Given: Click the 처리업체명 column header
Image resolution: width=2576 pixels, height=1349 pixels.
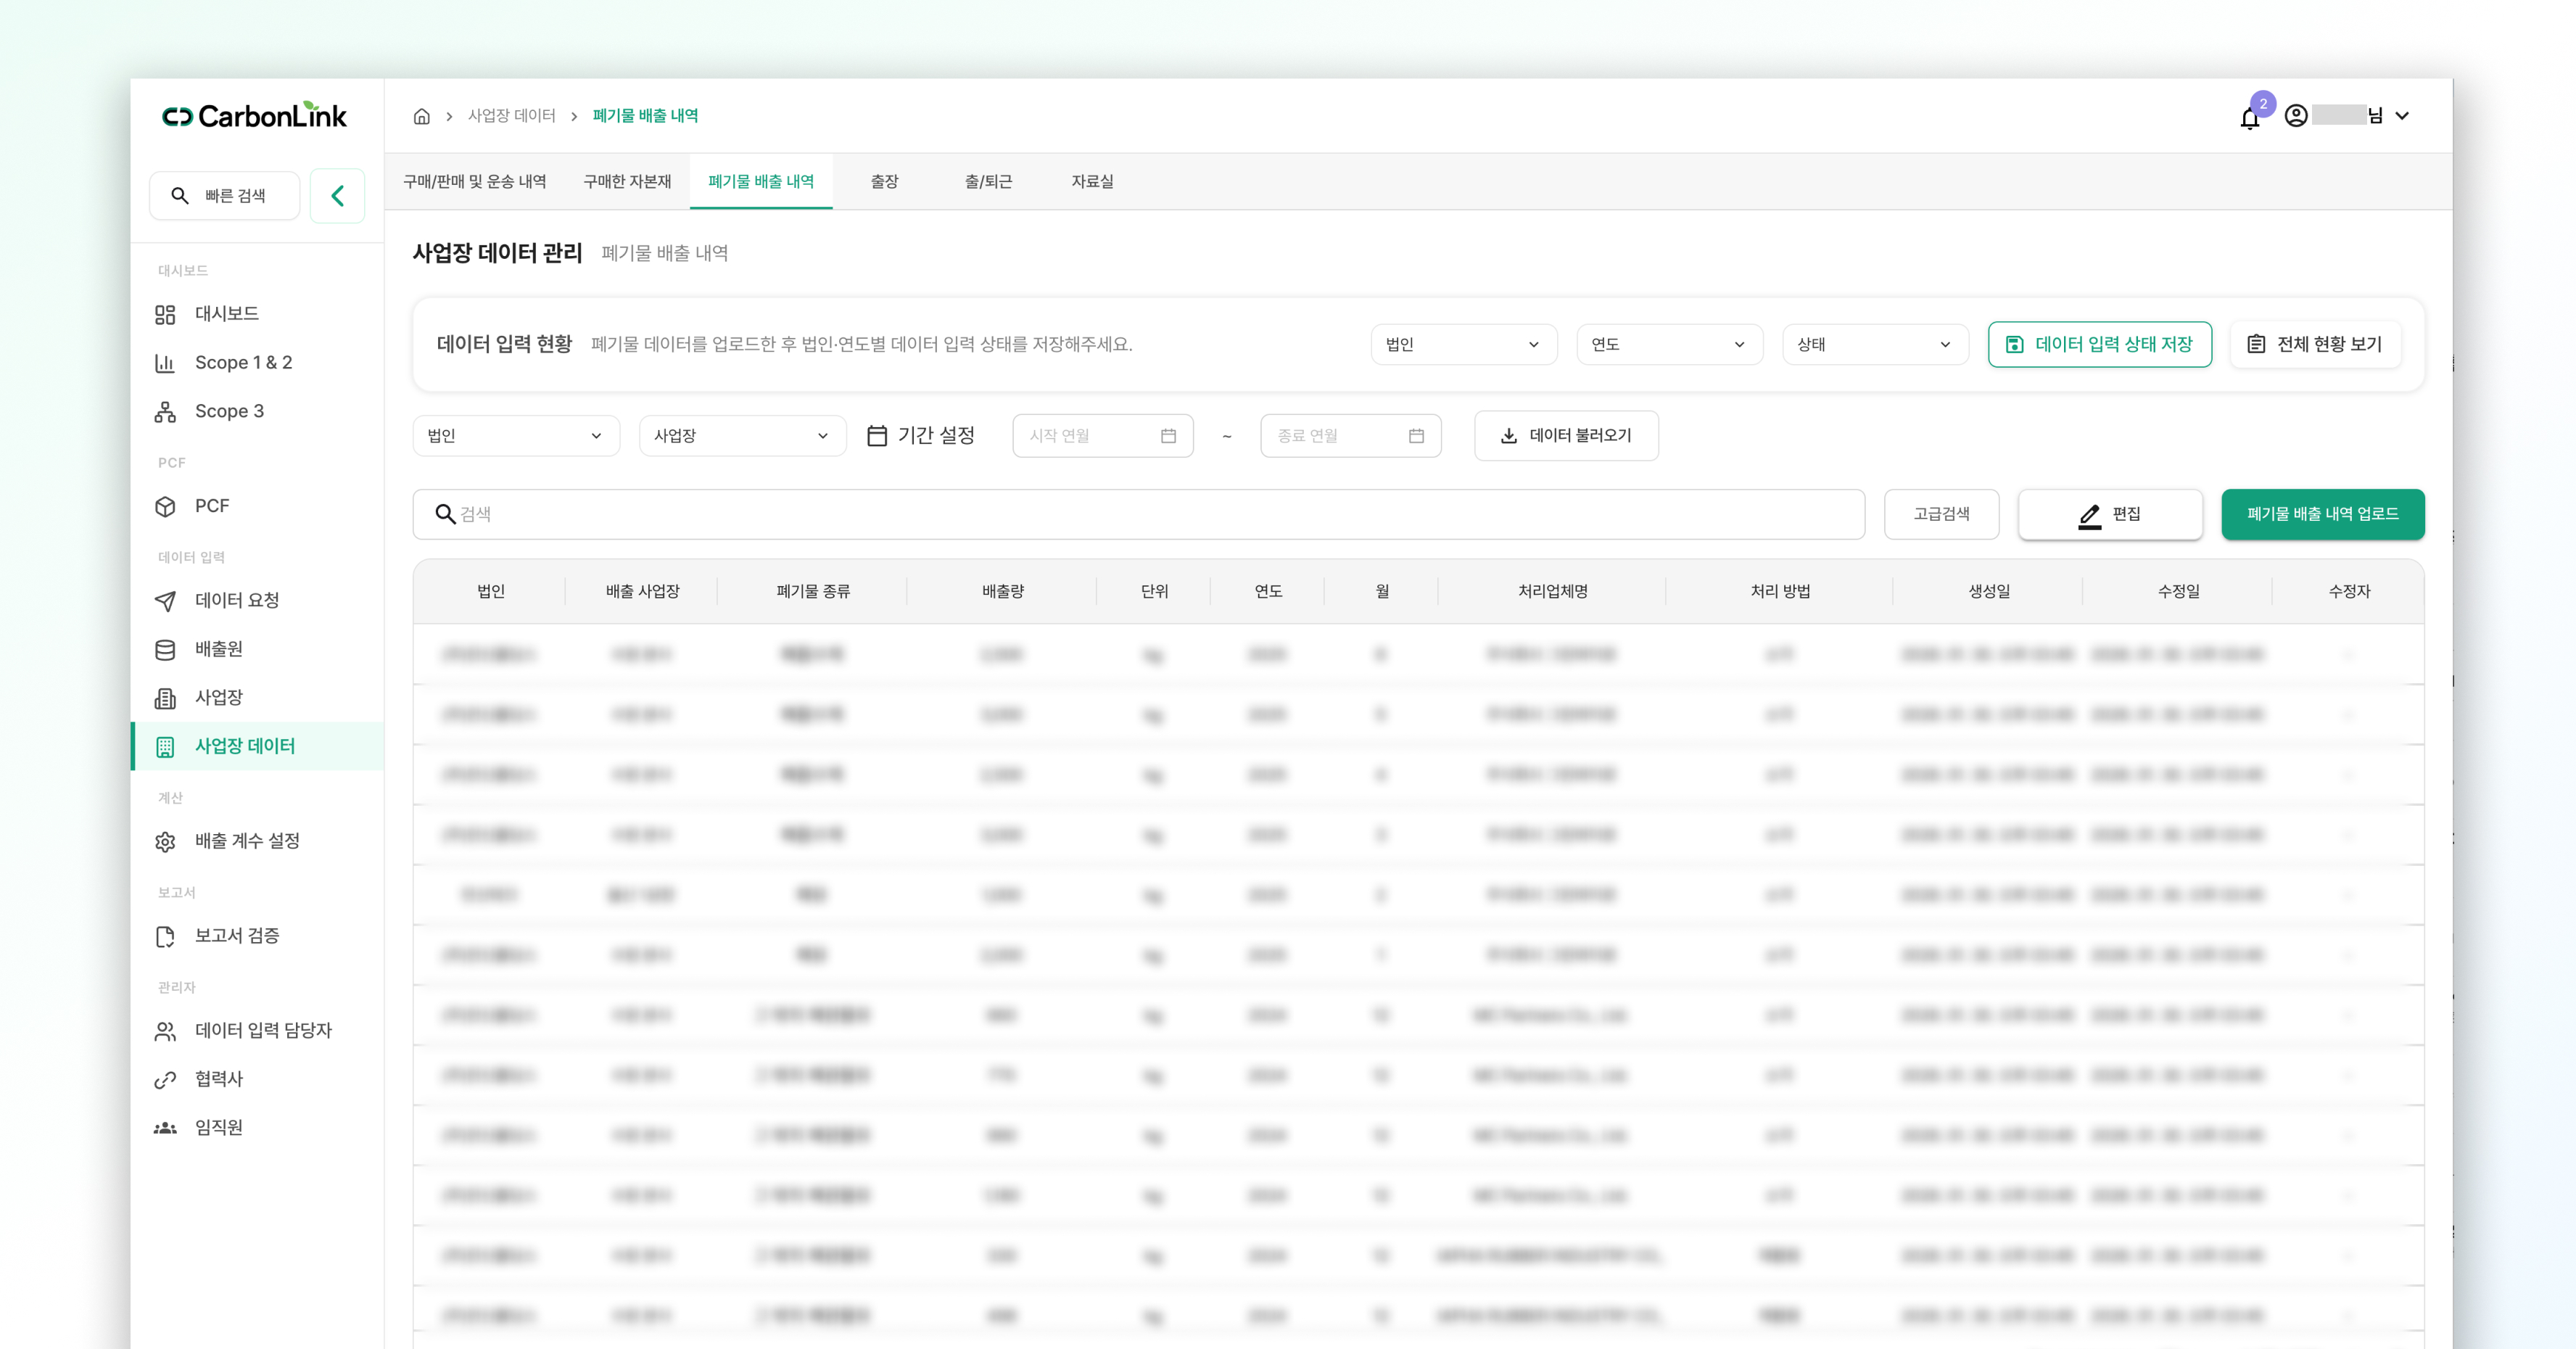Looking at the screenshot, I should tap(1553, 592).
